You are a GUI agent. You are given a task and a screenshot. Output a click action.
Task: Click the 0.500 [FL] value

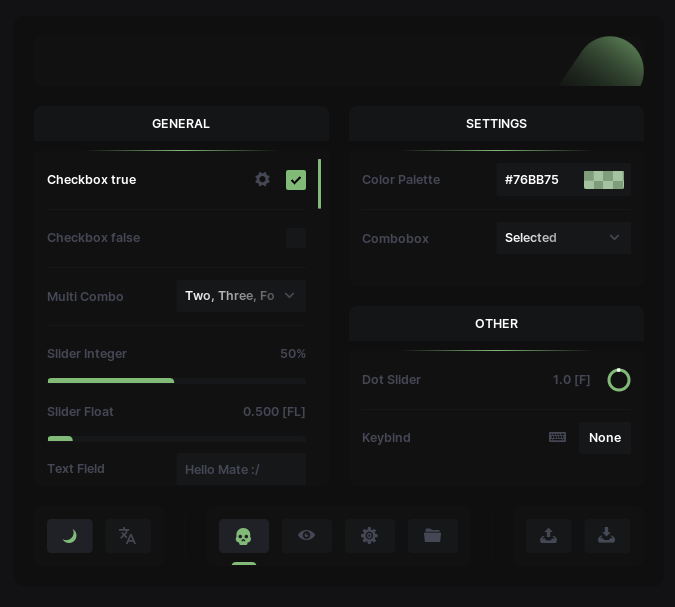coord(274,412)
